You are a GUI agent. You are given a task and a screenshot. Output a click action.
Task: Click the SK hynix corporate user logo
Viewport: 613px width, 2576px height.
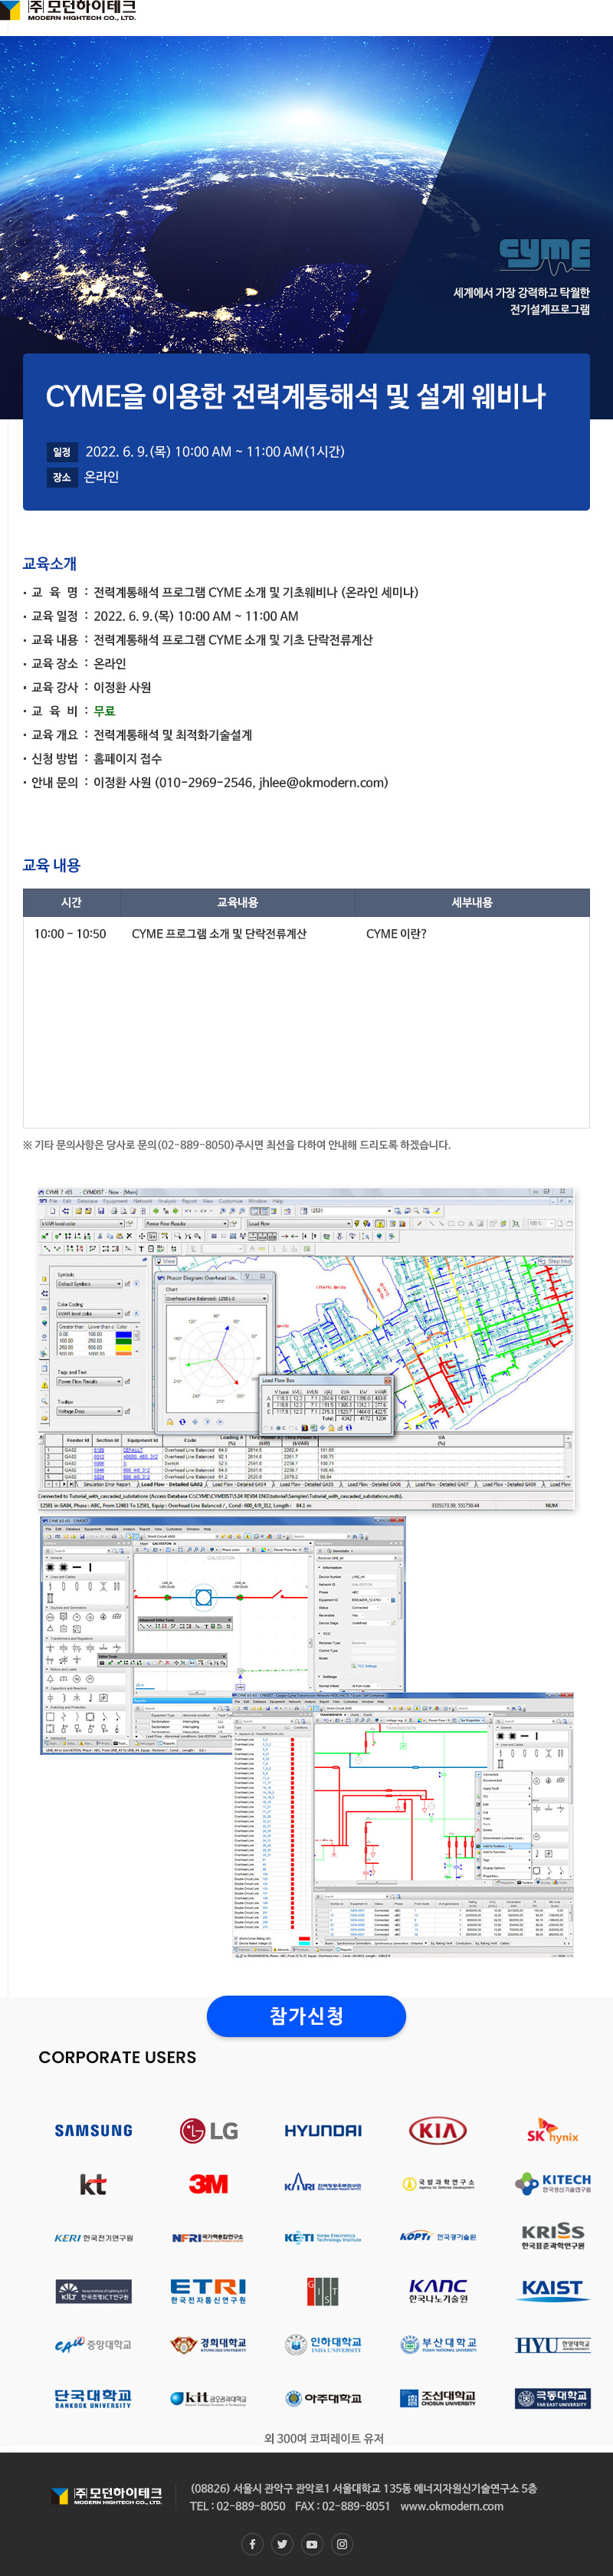pyautogui.click(x=552, y=2131)
